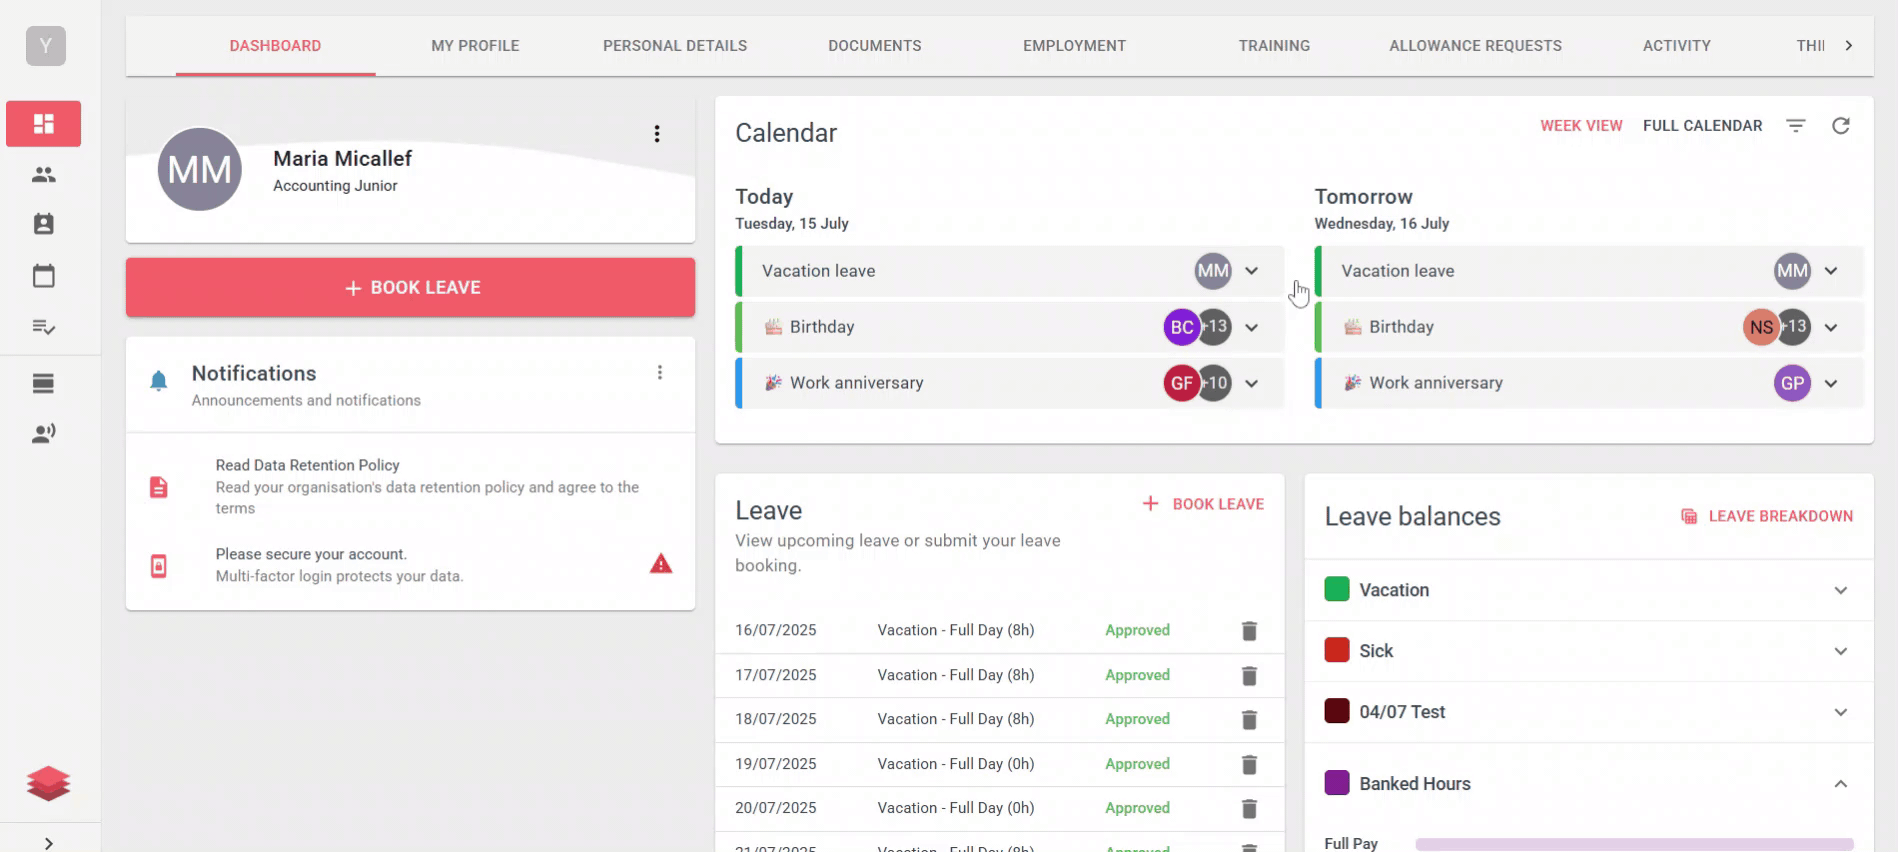Screen dimensions: 1898x852
Task: Open Full Calendar
Action: tap(1702, 126)
